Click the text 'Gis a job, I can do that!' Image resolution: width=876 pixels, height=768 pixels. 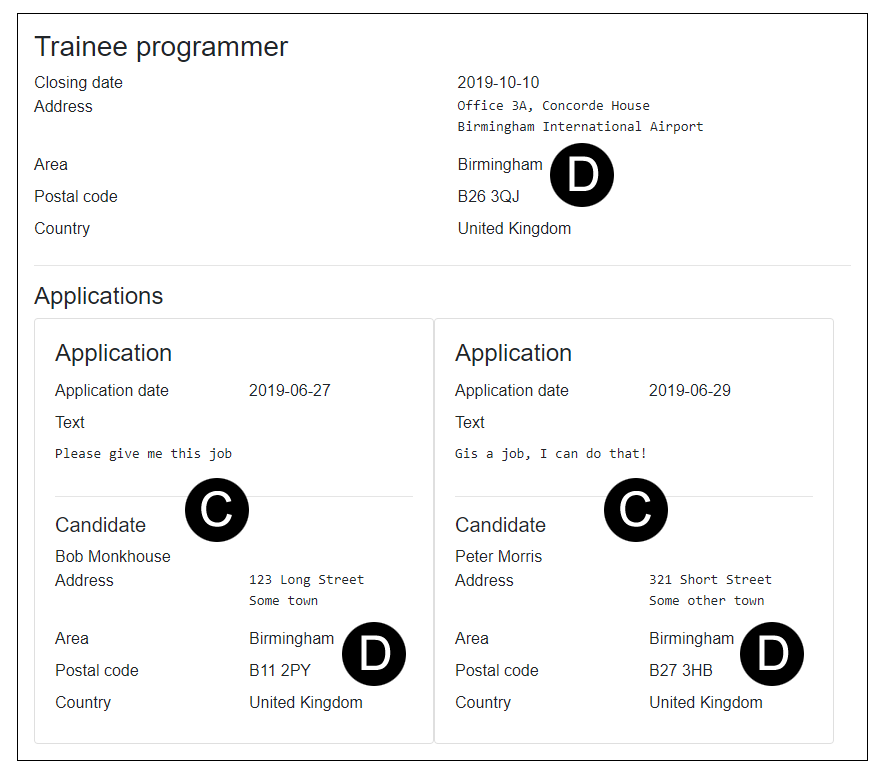[x=551, y=454]
